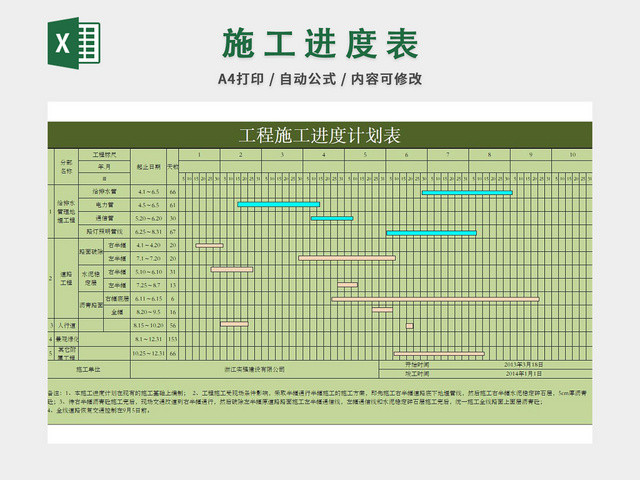This screenshot has height=480, width=640.
Task: Select date range cell 8.15~10.20
Action: coord(149,325)
